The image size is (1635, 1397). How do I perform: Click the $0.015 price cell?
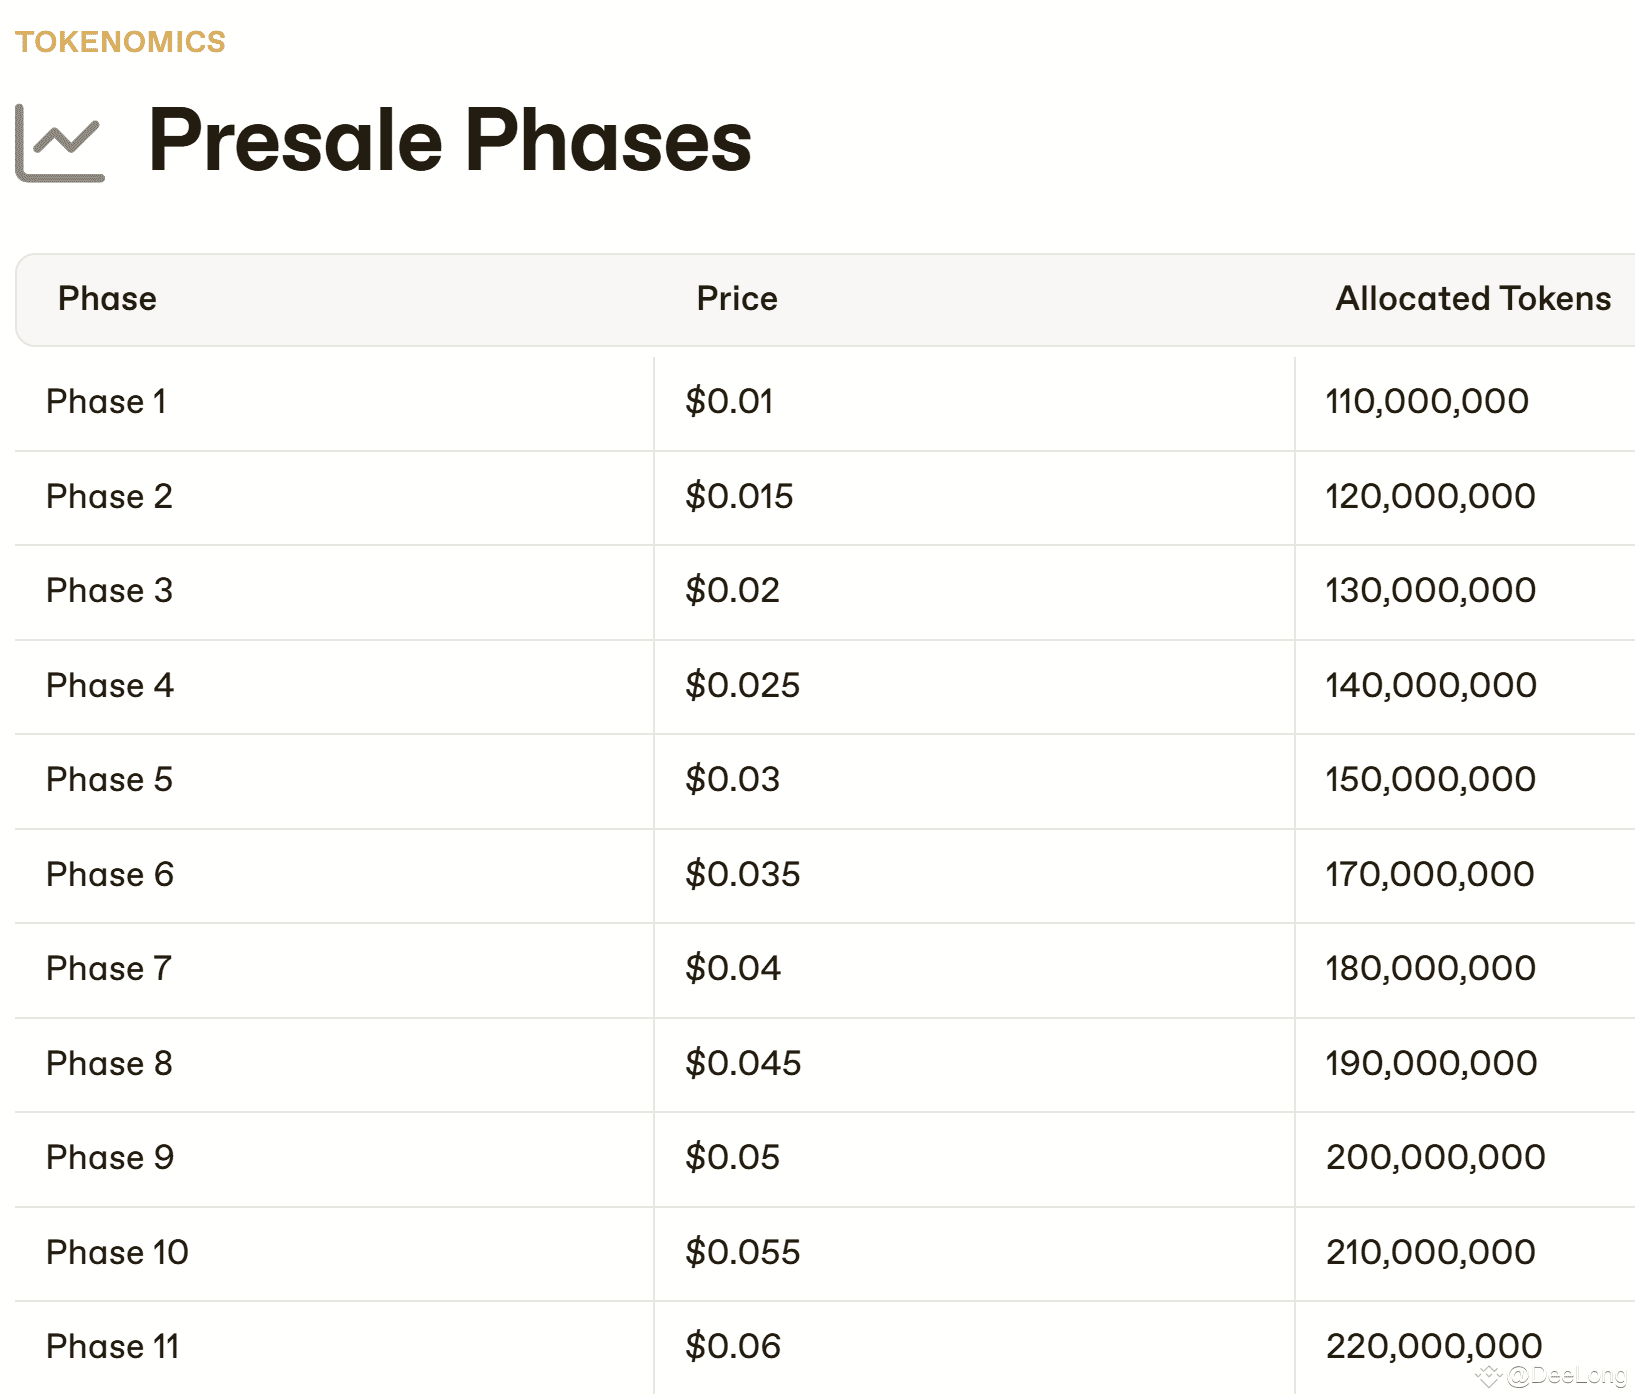click(739, 496)
